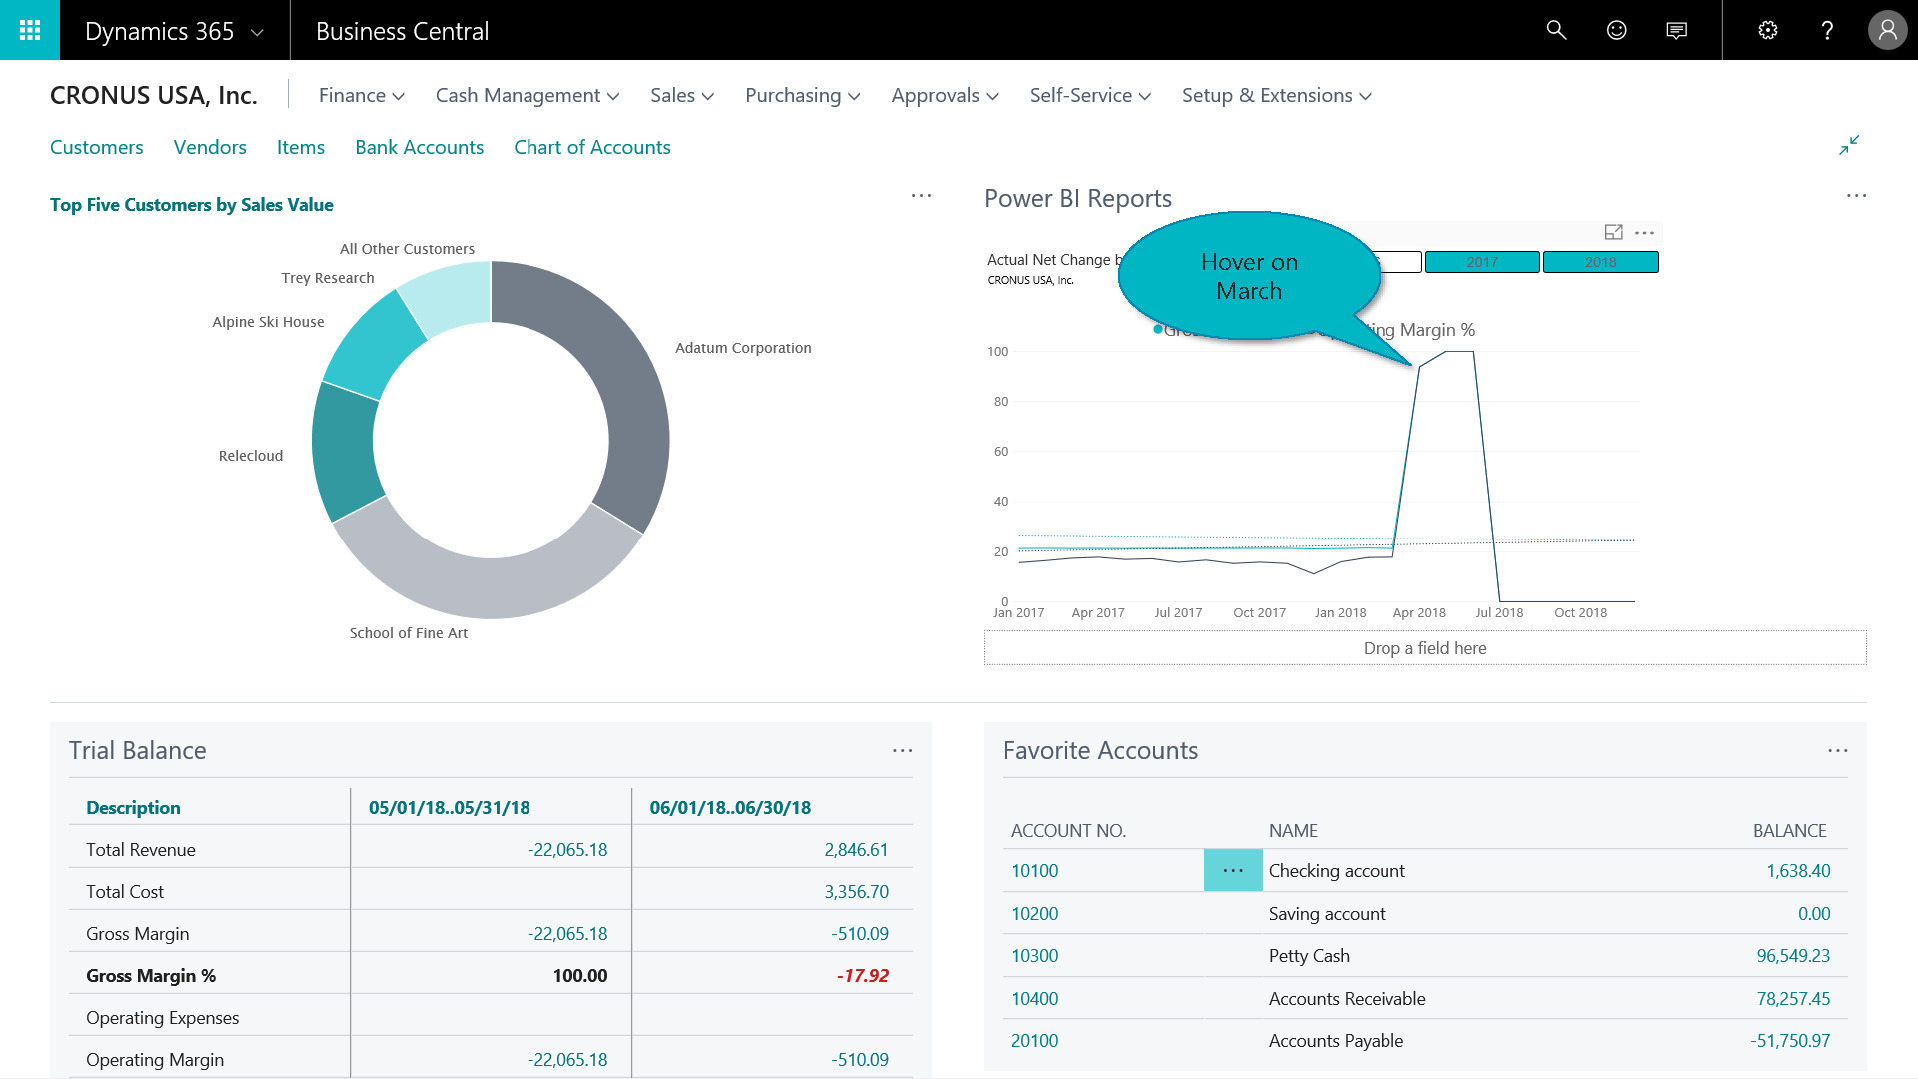Open the Purchasing menu
This screenshot has height=1079, width=1918.
[x=802, y=95]
